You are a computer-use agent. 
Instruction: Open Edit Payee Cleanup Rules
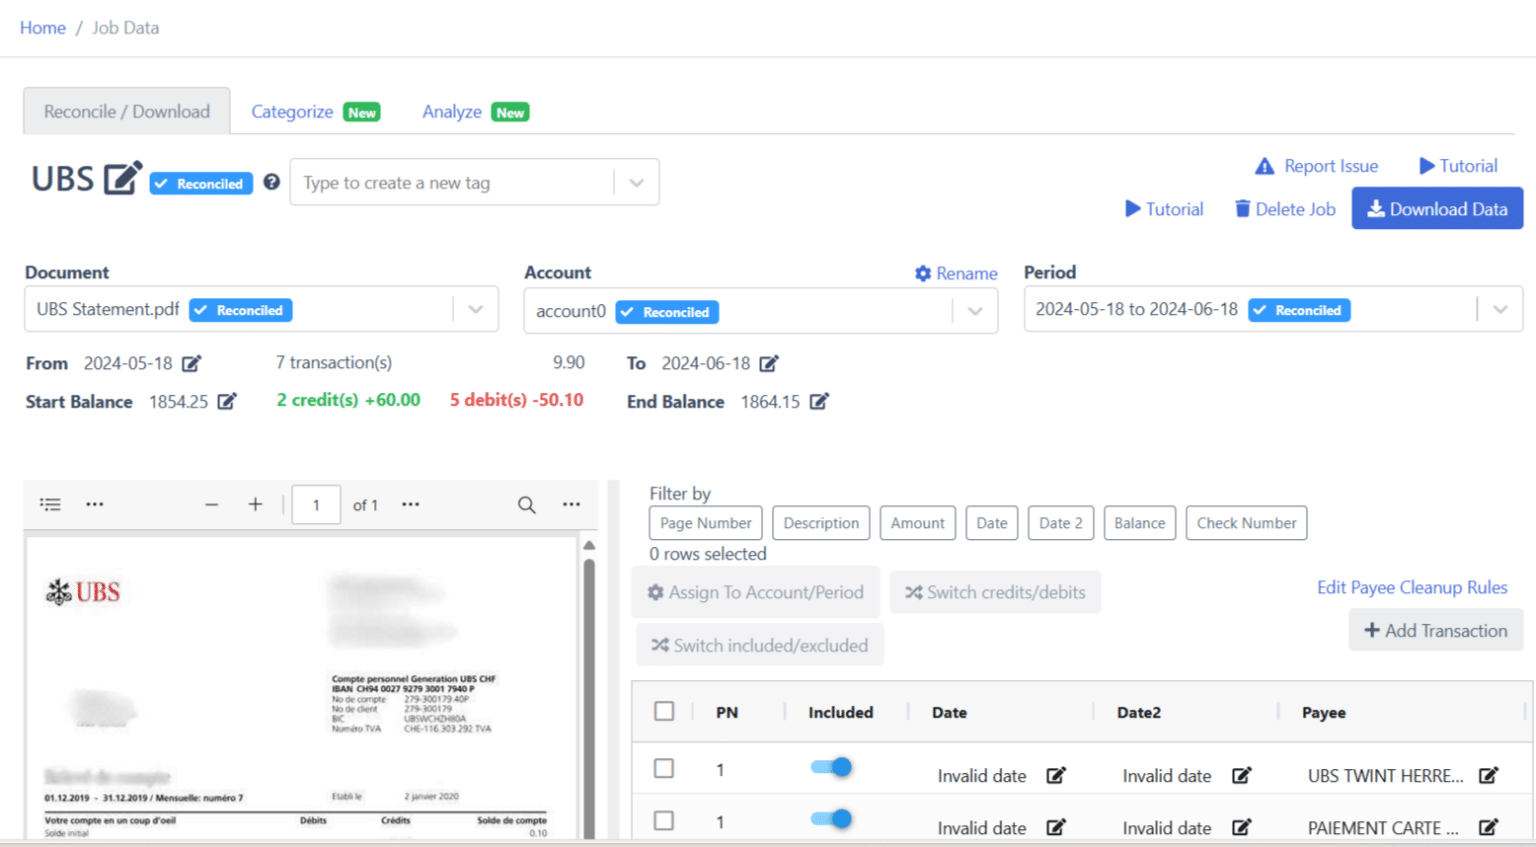[x=1412, y=588]
